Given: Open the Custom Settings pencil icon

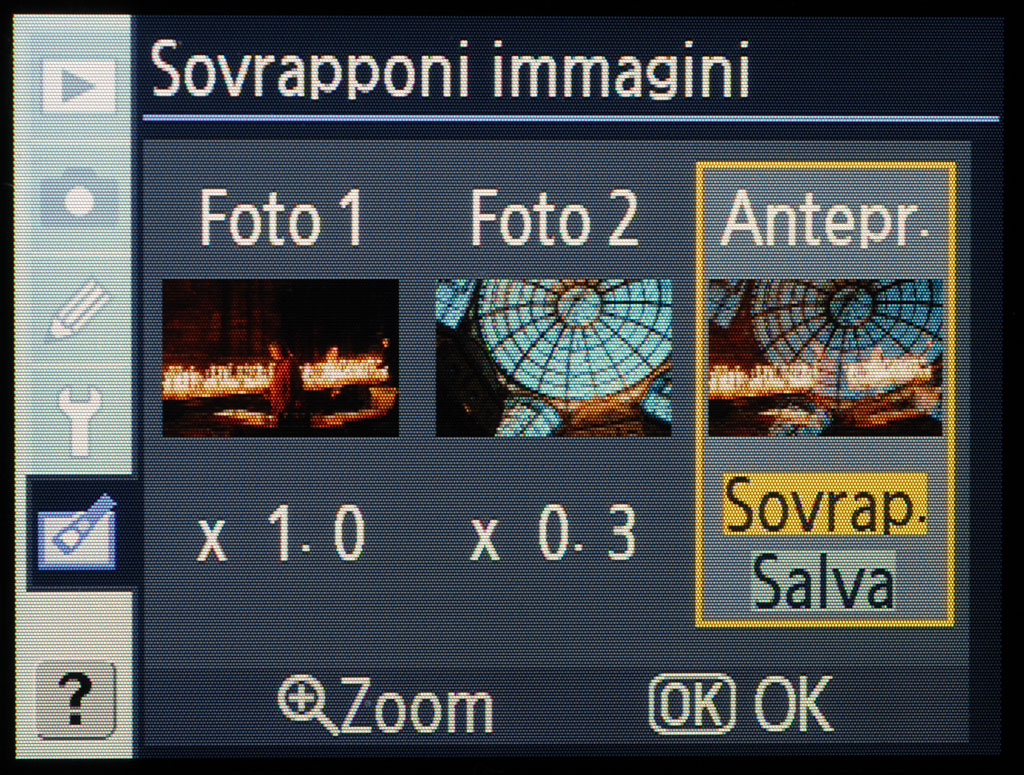Looking at the screenshot, I should click(x=80, y=308).
